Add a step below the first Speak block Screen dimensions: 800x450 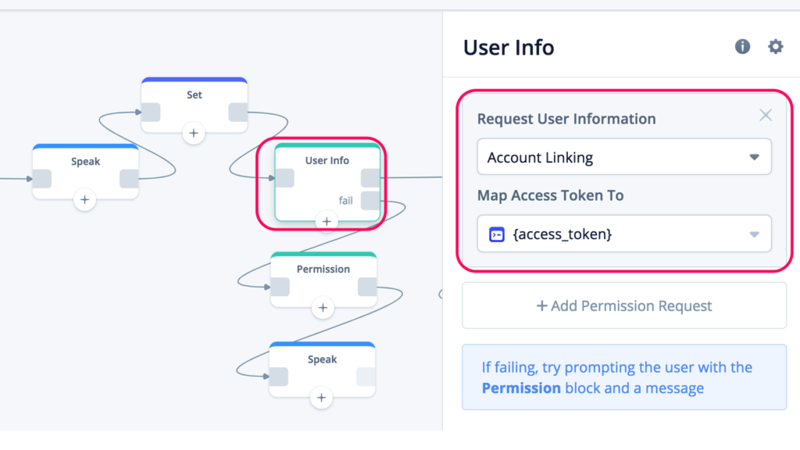click(x=85, y=199)
